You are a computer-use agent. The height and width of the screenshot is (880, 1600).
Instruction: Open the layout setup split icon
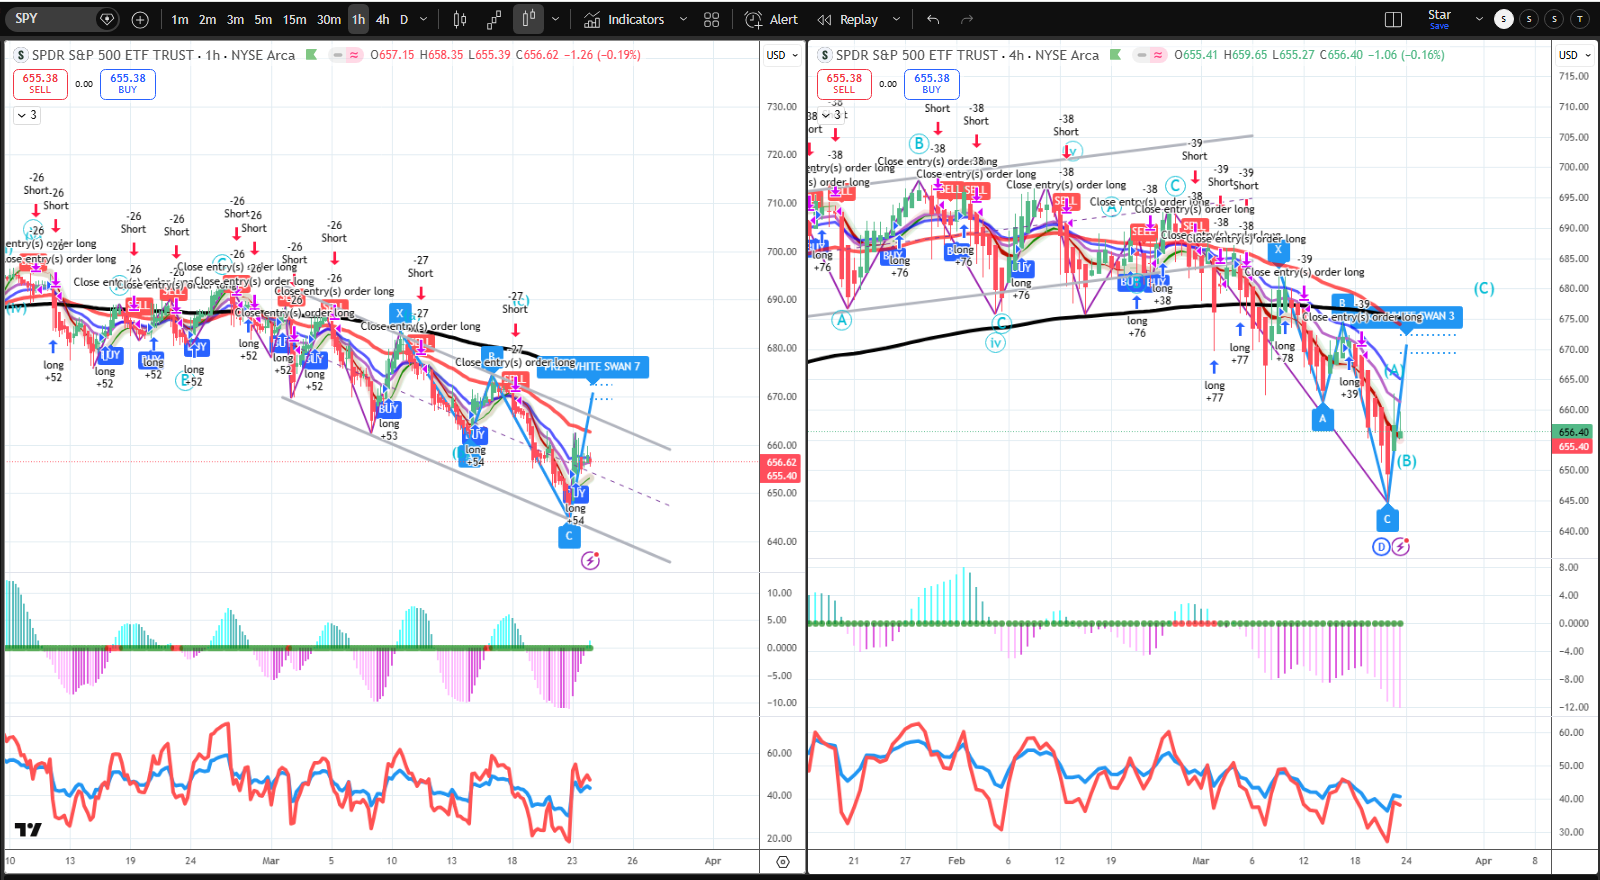pyautogui.click(x=1393, y=19)
